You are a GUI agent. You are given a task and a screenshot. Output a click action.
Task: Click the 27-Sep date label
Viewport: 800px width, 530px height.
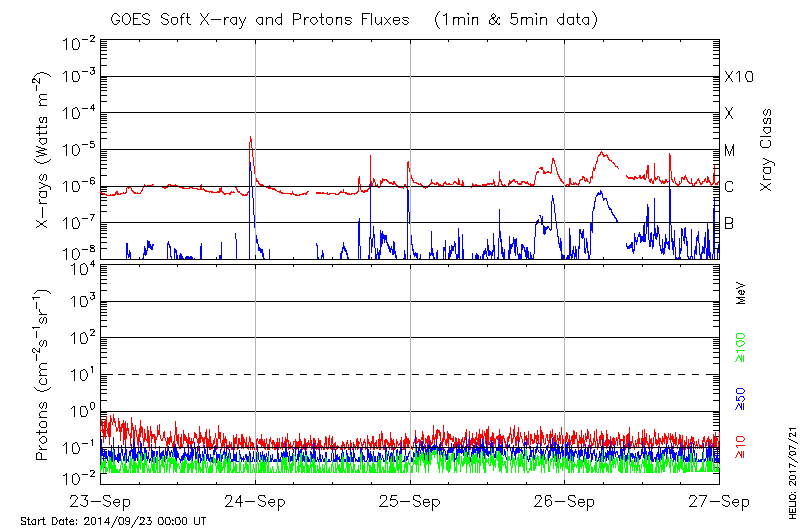point(719,500)
